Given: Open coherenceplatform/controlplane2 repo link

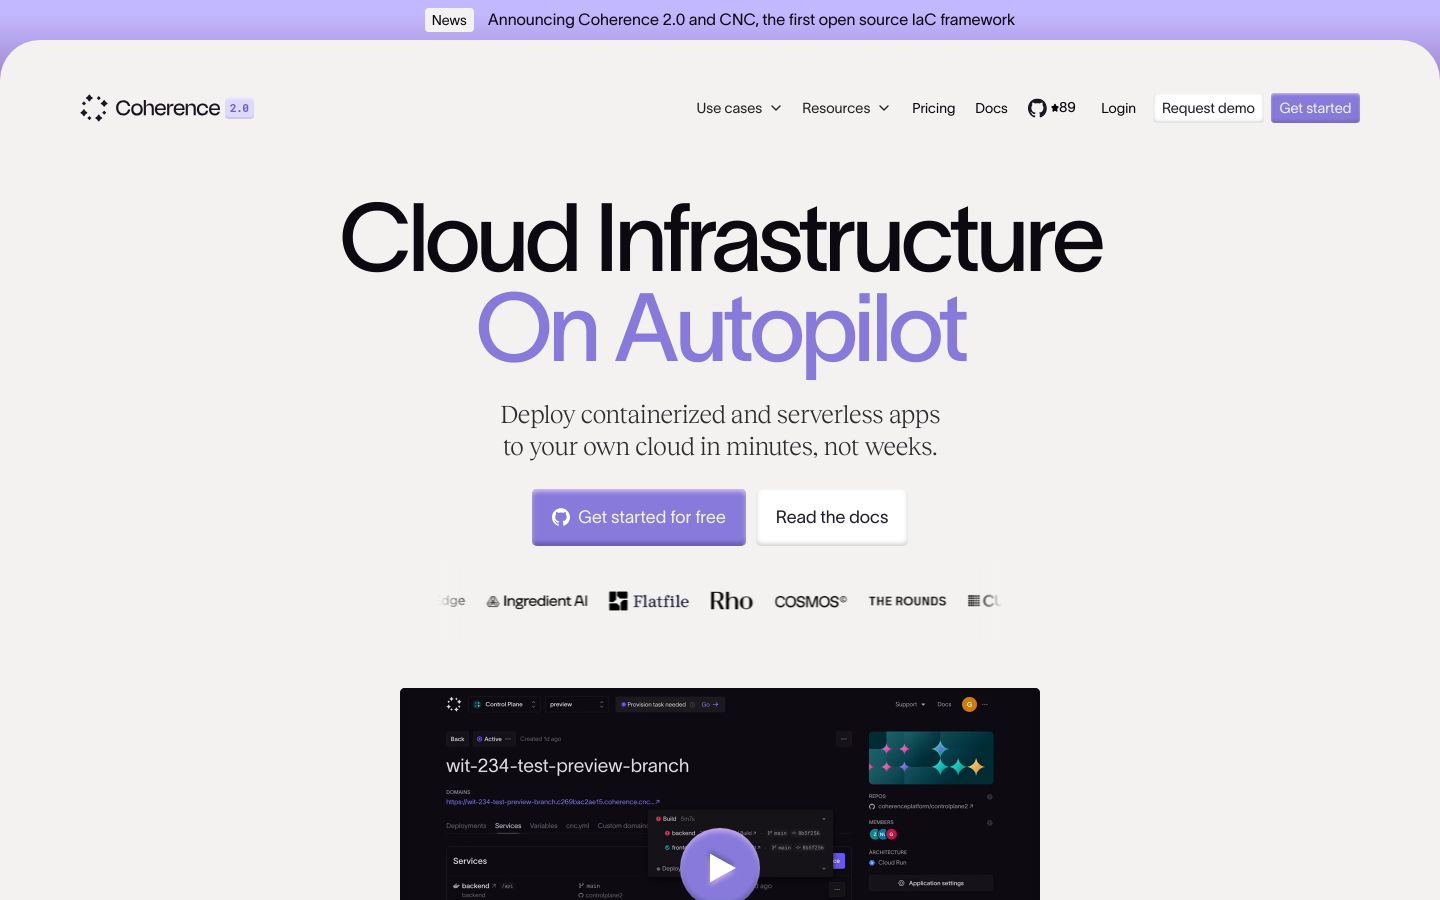Looking at the screenshot, I should [x=921, y=806].
